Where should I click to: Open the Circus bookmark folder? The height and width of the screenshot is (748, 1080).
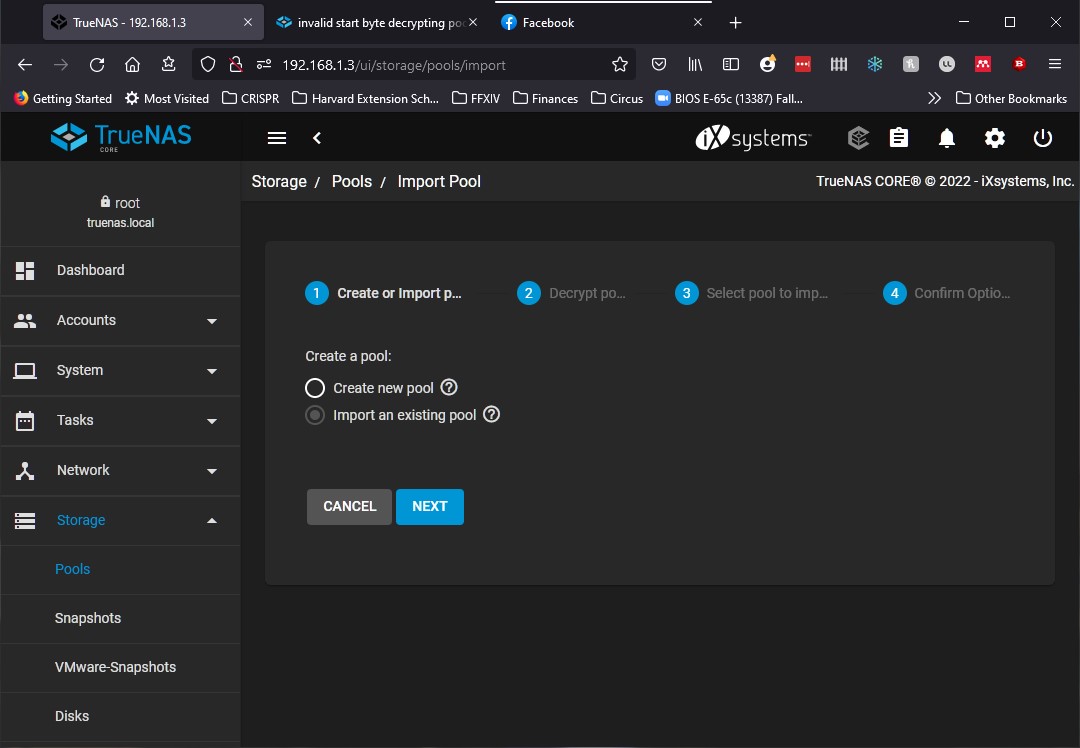(x=617, y=98)
